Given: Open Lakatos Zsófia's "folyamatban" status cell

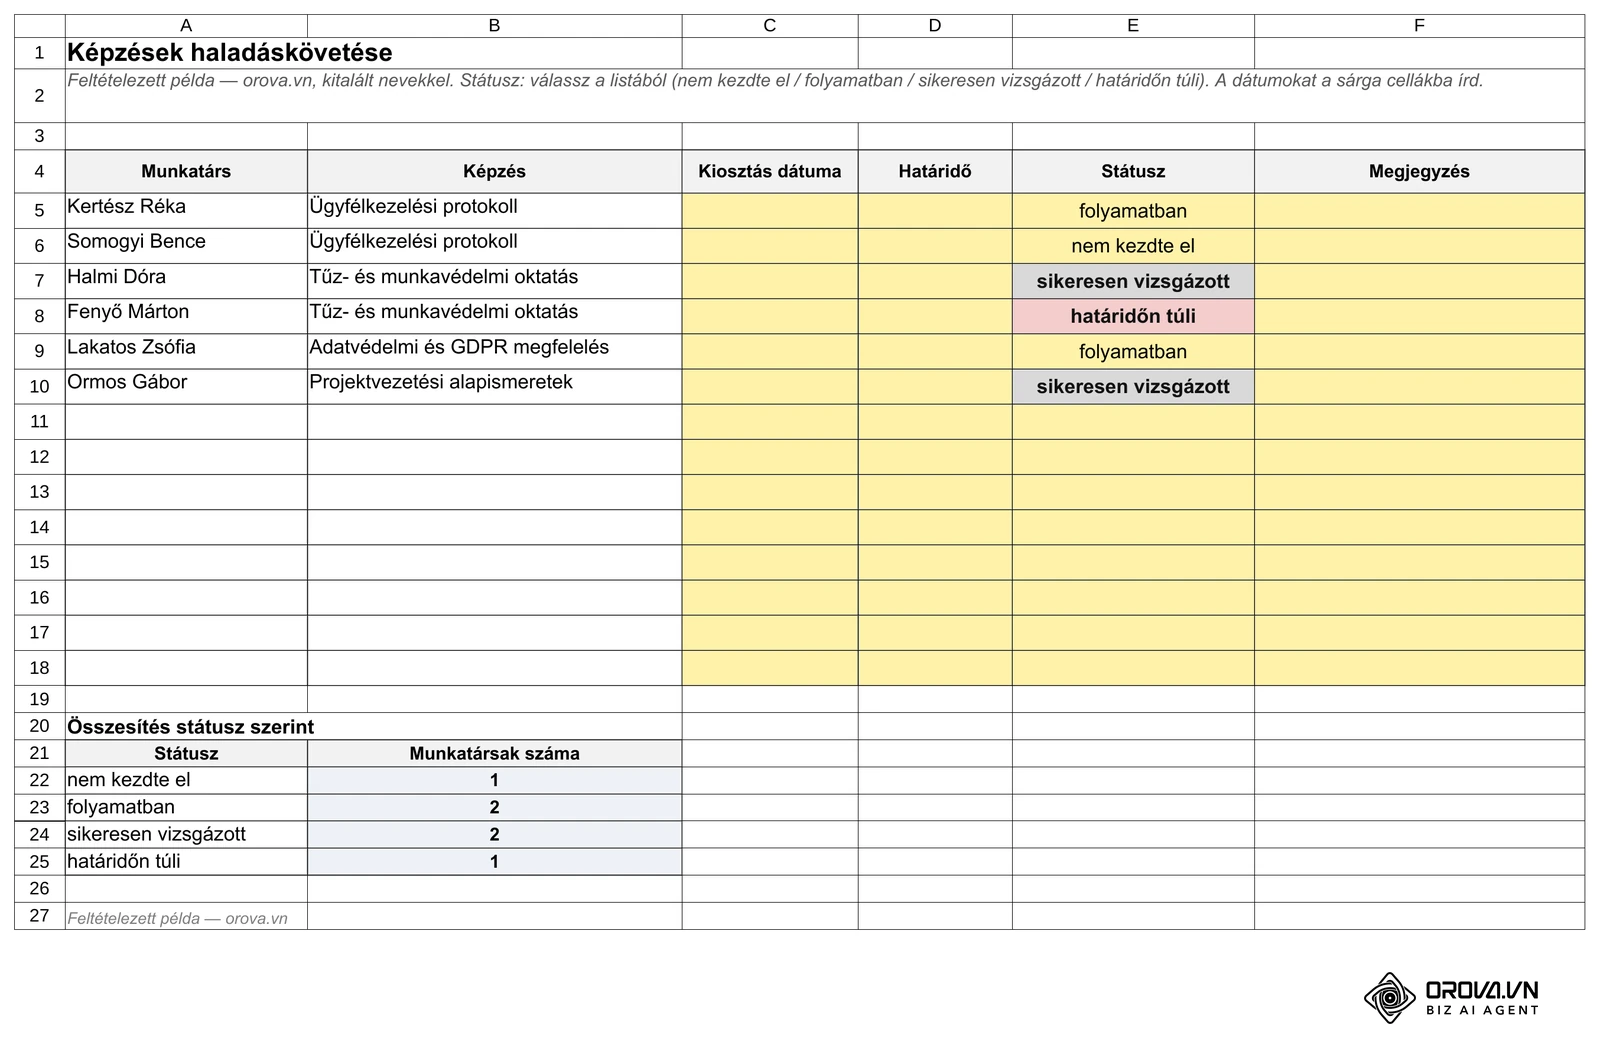Looking at the screenshot, I should (1133, 351).
